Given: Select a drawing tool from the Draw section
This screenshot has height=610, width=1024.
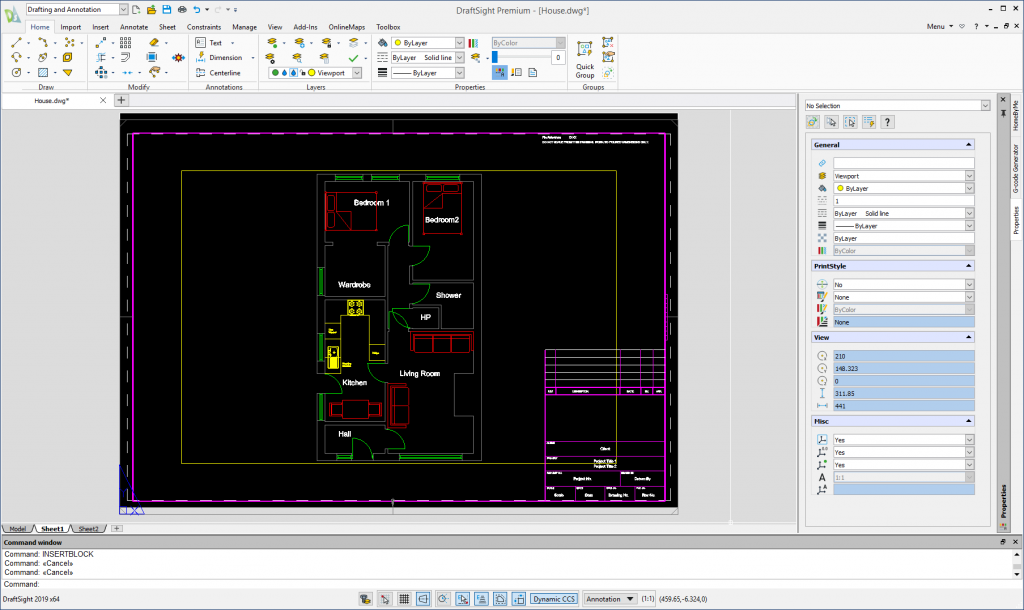Looking at the screenshot, I should [x=16, y=43].
